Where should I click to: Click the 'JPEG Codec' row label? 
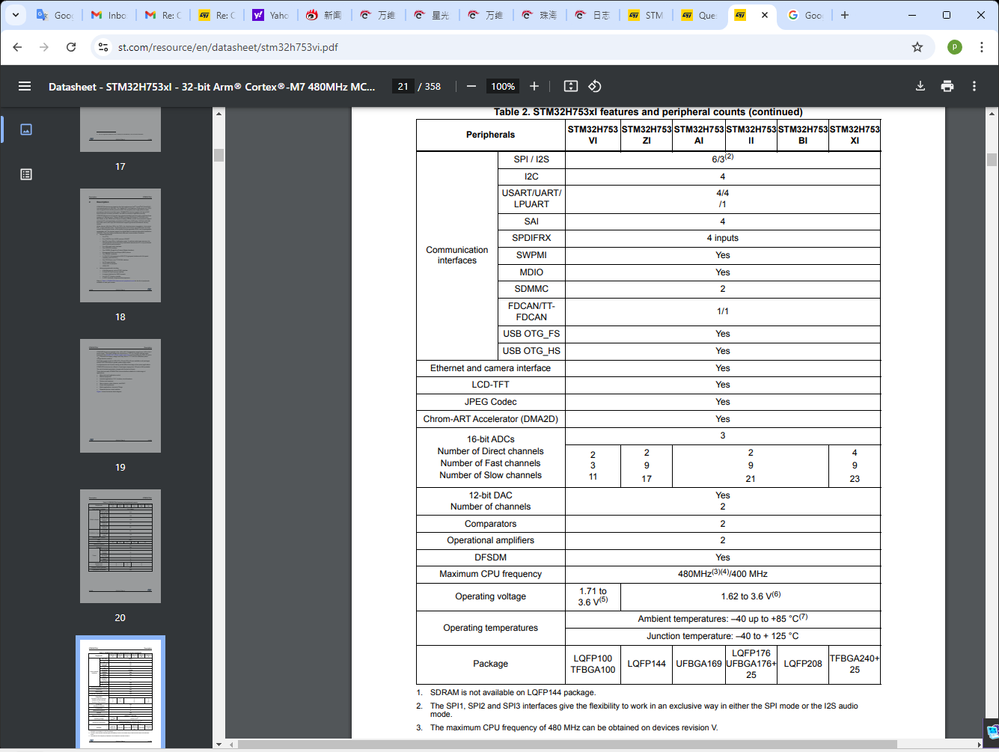[x=491, y=401]
